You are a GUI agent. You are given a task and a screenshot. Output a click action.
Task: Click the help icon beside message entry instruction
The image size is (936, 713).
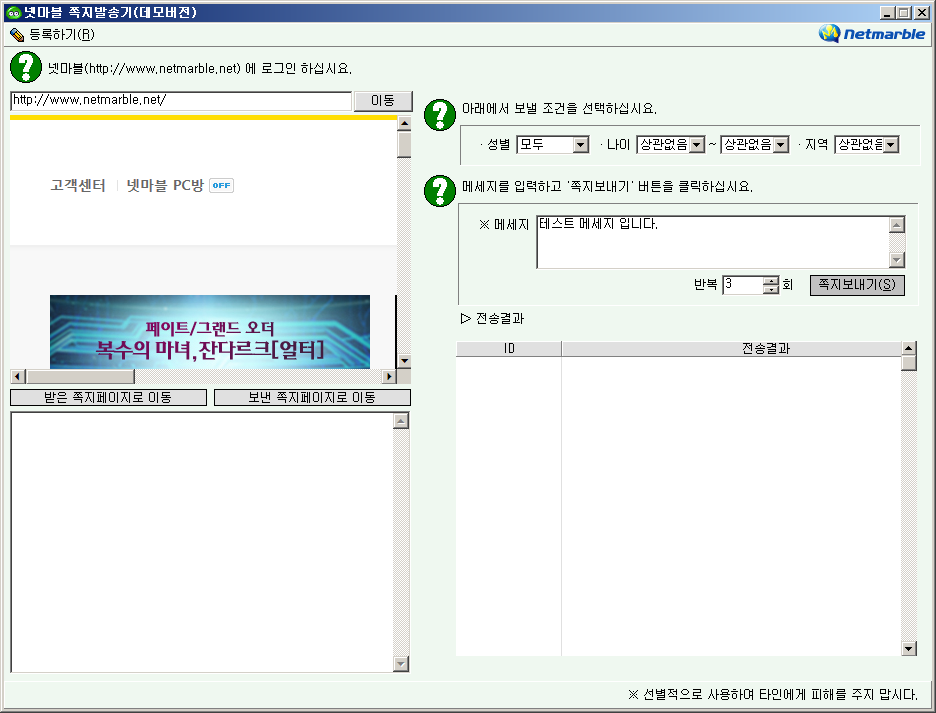click(440, 190)
